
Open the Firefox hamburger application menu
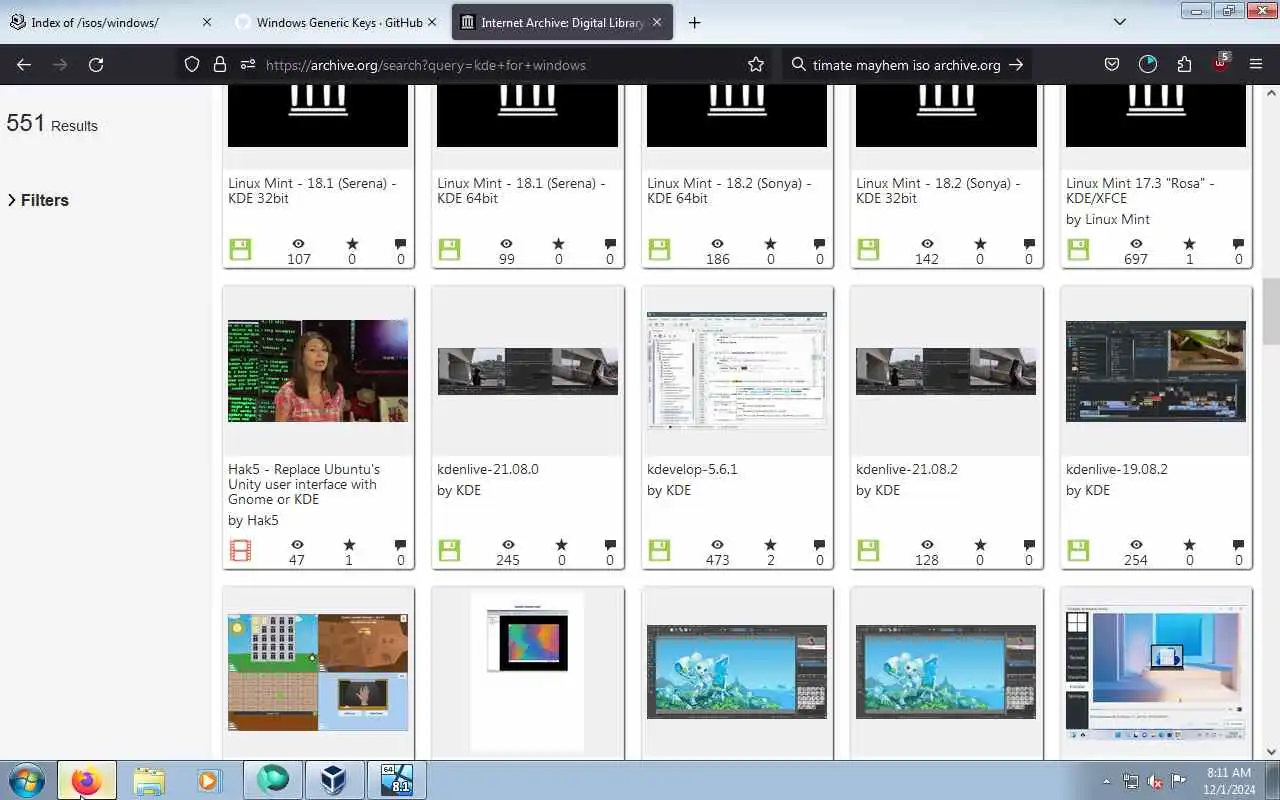click(1256, 64)
